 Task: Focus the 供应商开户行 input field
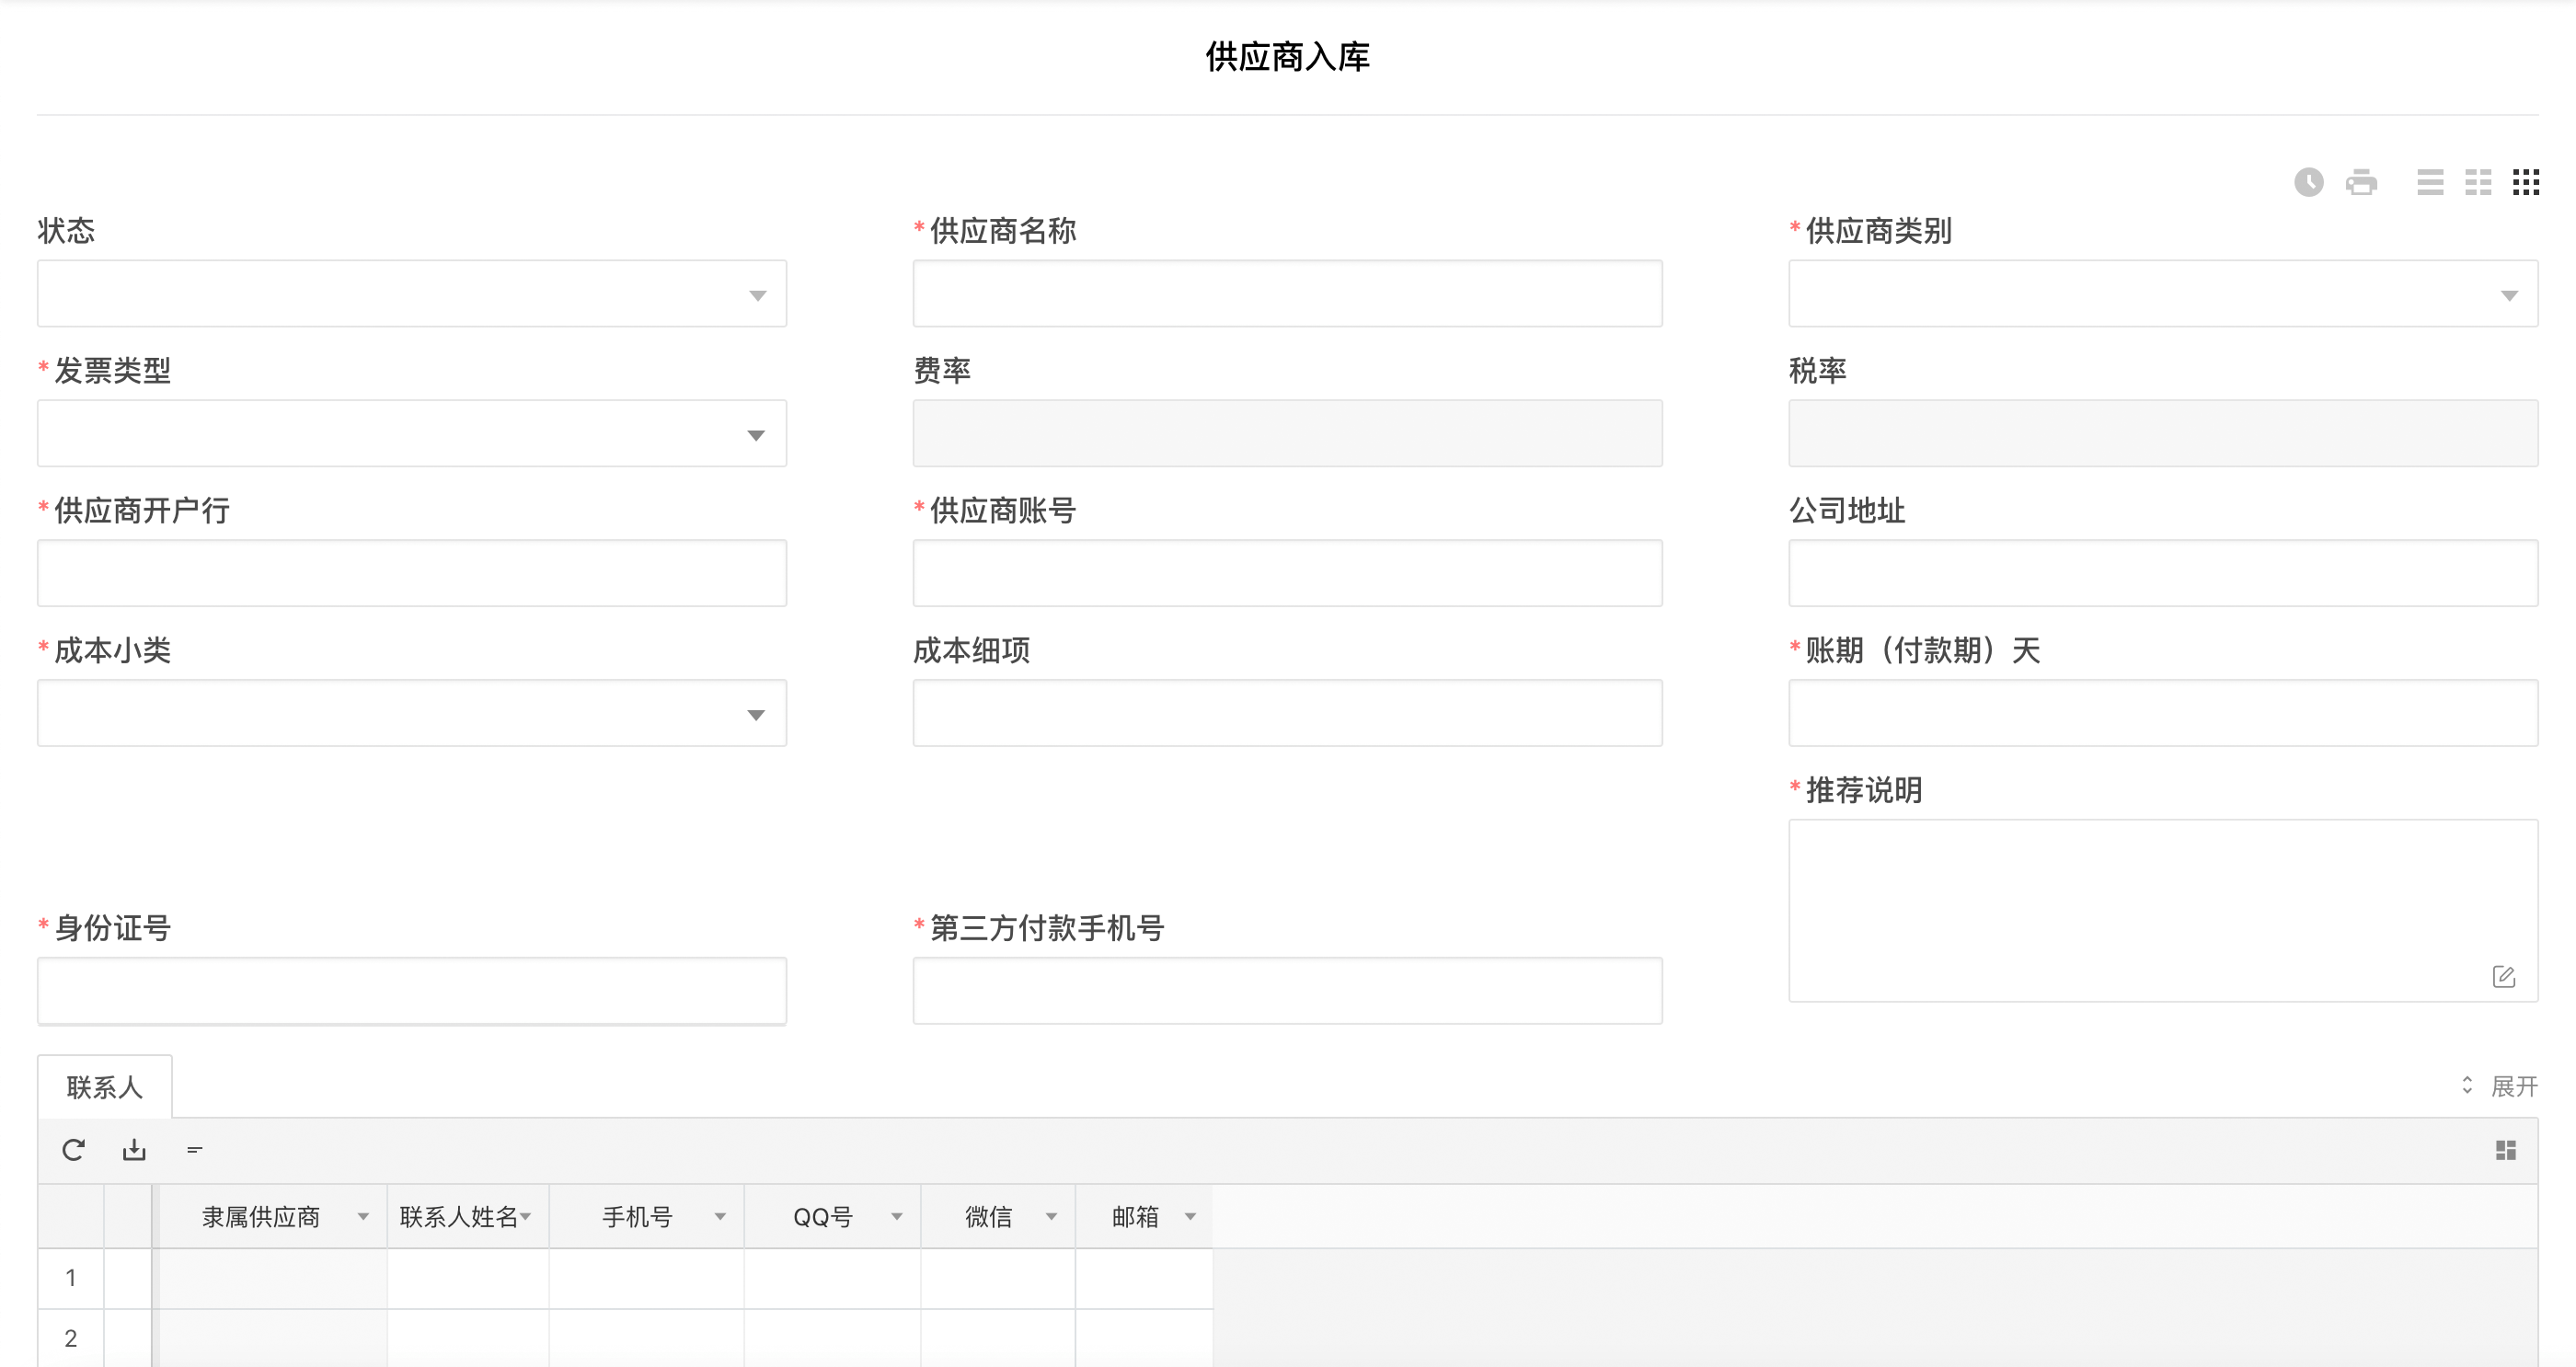(x=412, y=573)
